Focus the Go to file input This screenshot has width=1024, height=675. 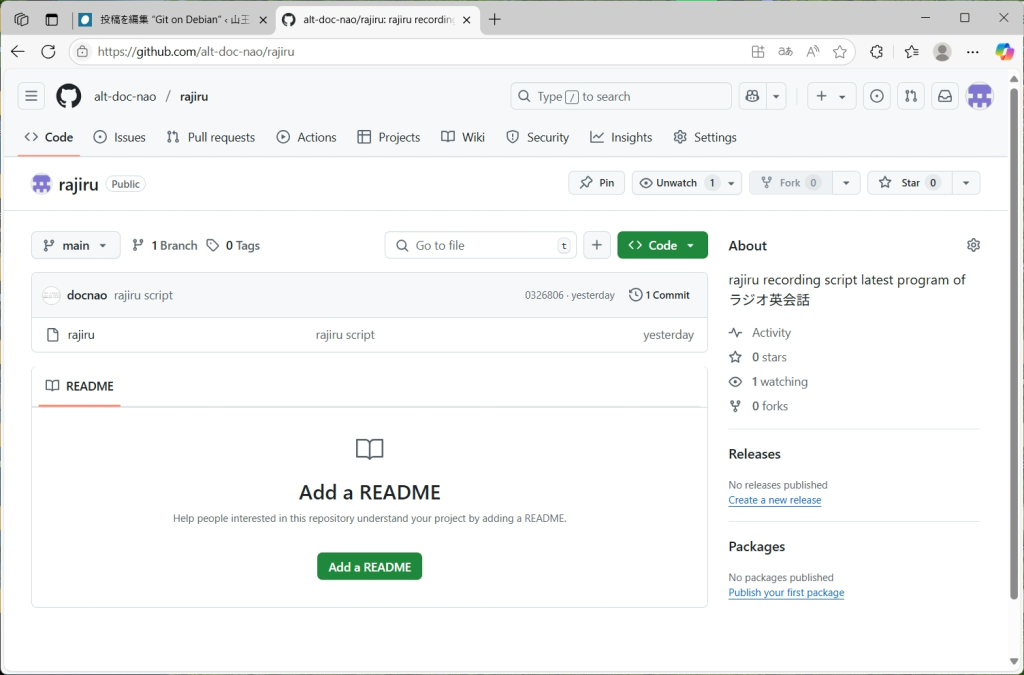(x=481, y=245)
